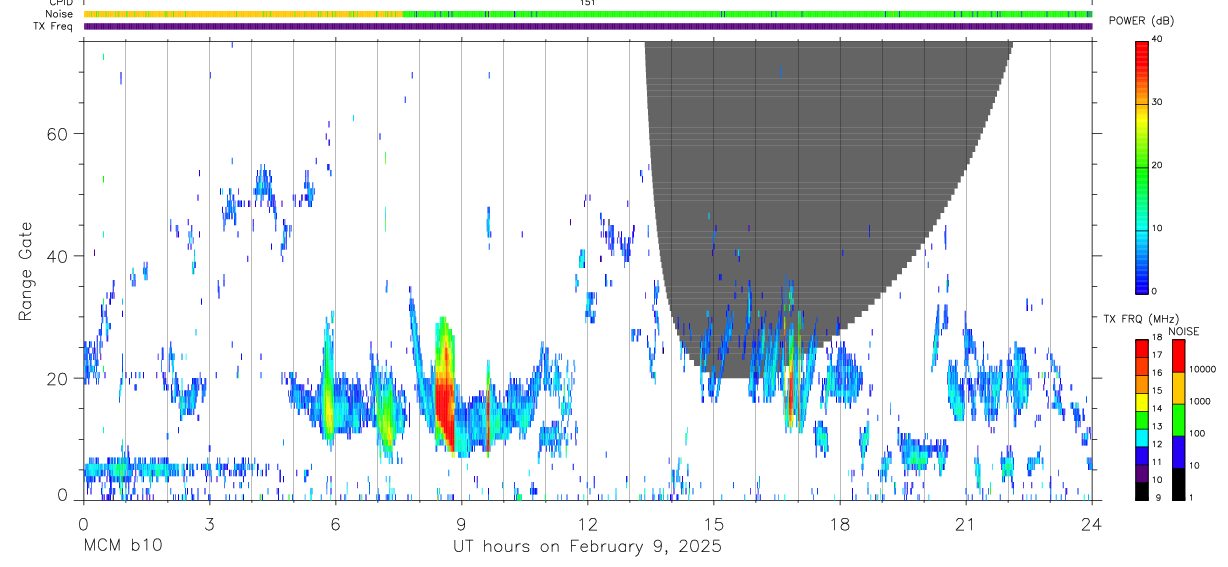The image size is (1228, 567).
Task: Click the 60 tick label on Range Gate axis
Action: pos(56,134)
